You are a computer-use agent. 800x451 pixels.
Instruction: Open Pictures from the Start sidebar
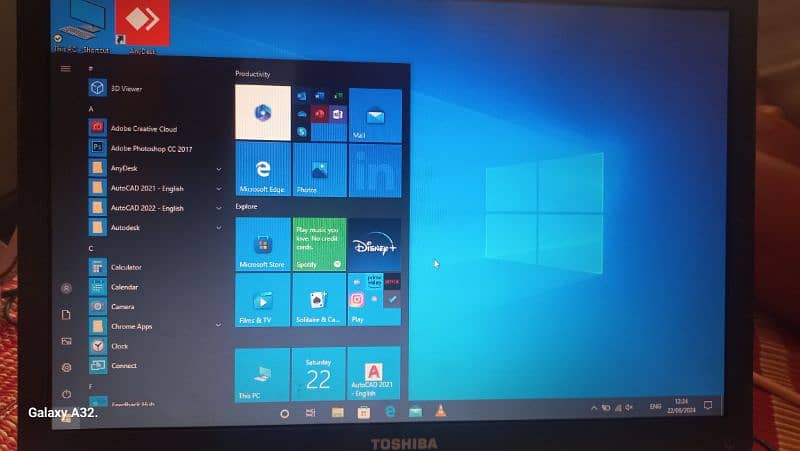click(66, 341)
